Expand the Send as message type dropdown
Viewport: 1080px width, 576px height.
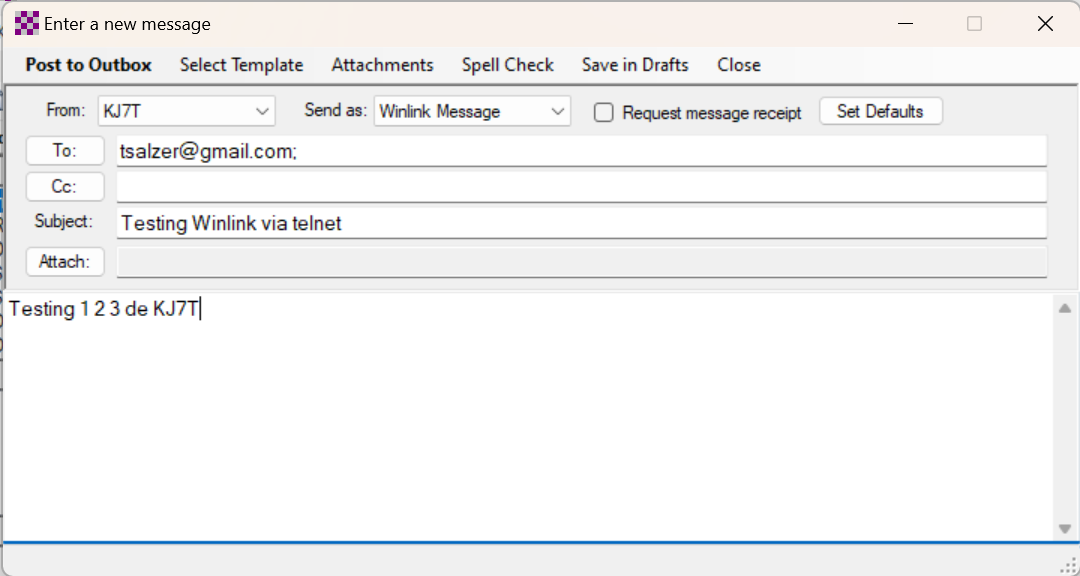[x=558, y=112]
